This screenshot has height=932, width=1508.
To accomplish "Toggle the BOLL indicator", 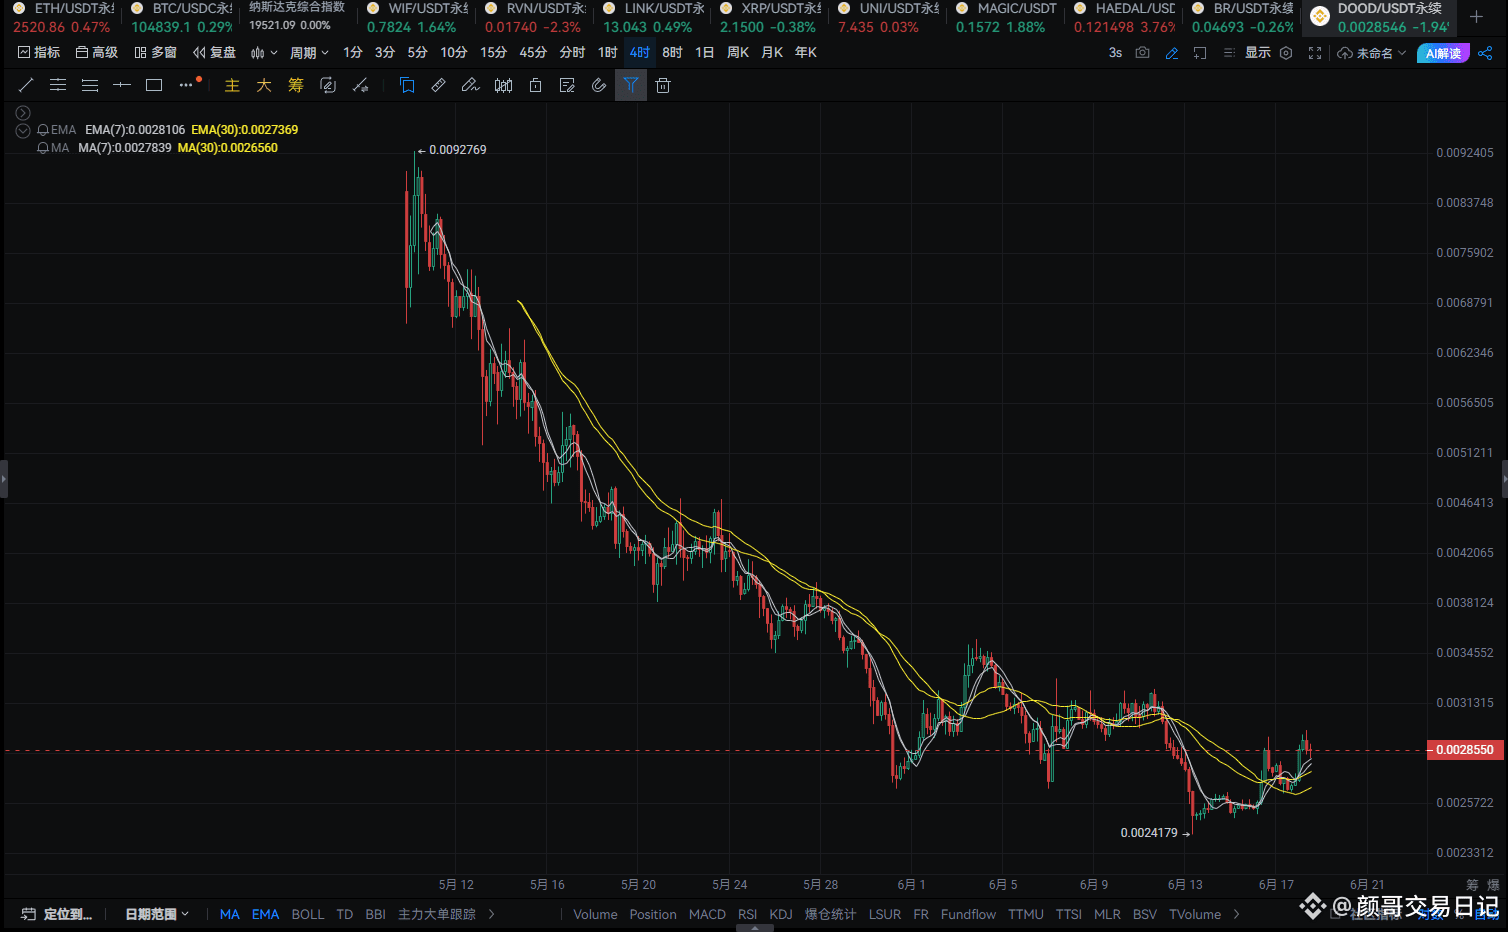I will 308,914.
